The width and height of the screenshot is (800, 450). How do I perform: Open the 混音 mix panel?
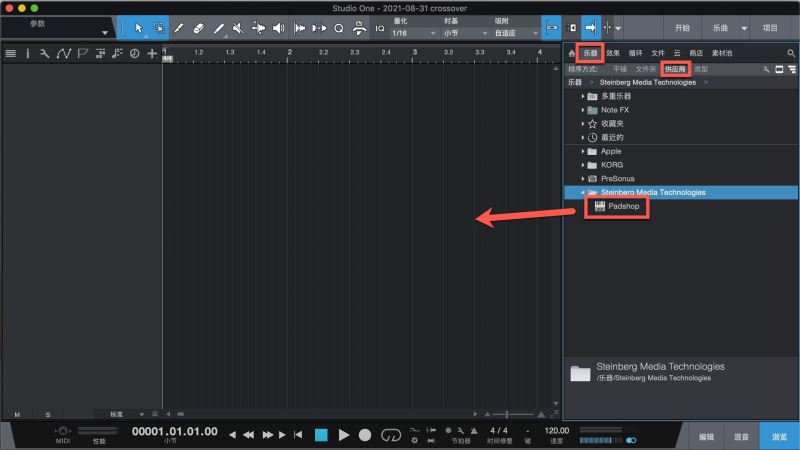[741, 437]
